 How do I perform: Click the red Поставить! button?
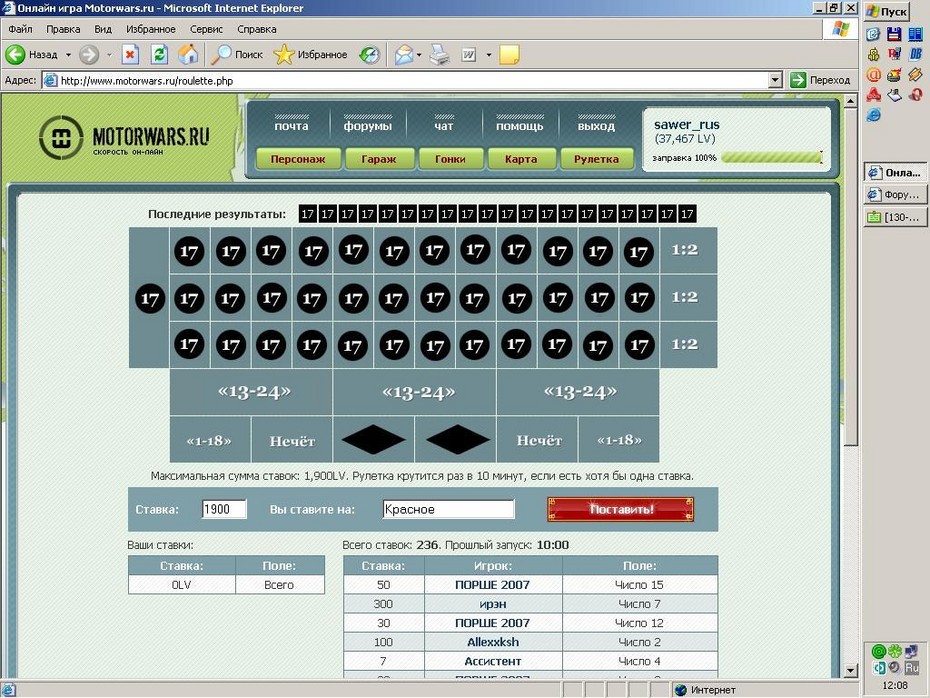tap(620, 509)
